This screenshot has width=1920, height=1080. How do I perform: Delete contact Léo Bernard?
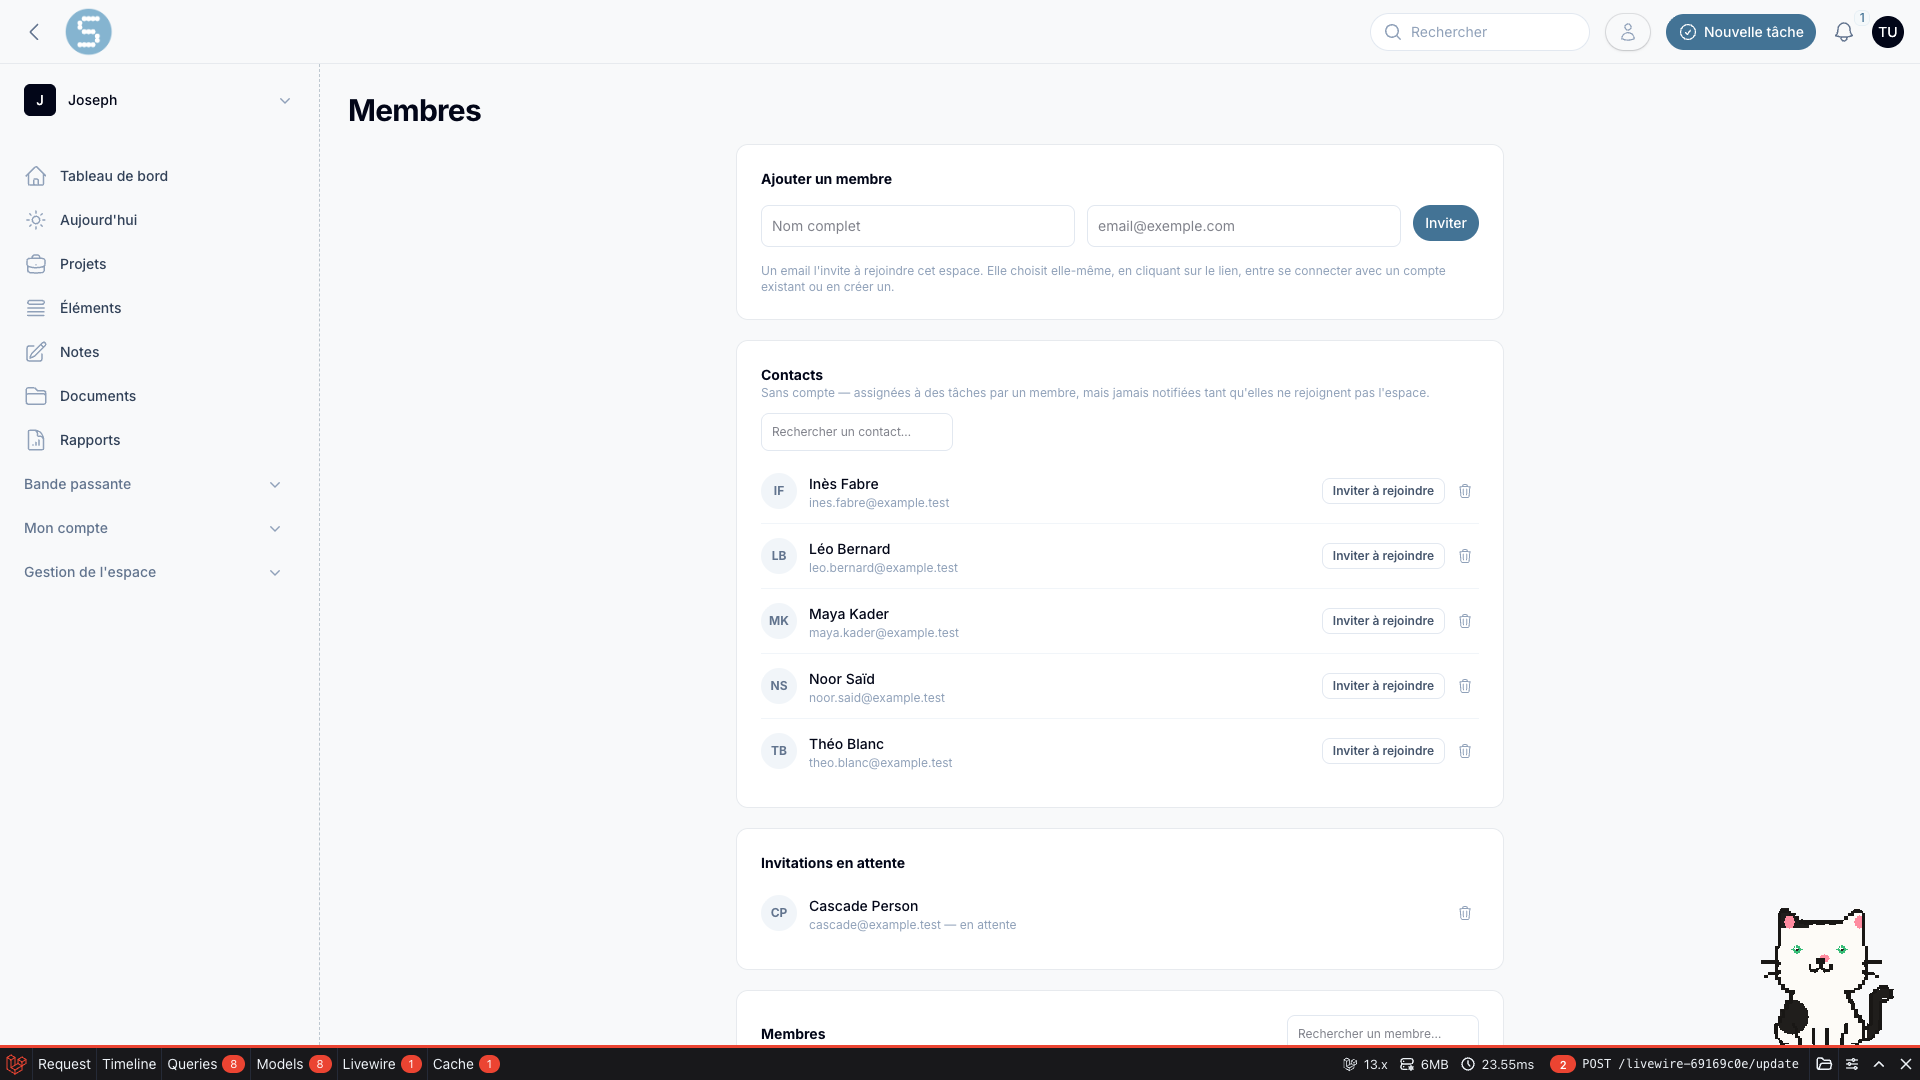pyautogui.click(x=1464, y=556)
